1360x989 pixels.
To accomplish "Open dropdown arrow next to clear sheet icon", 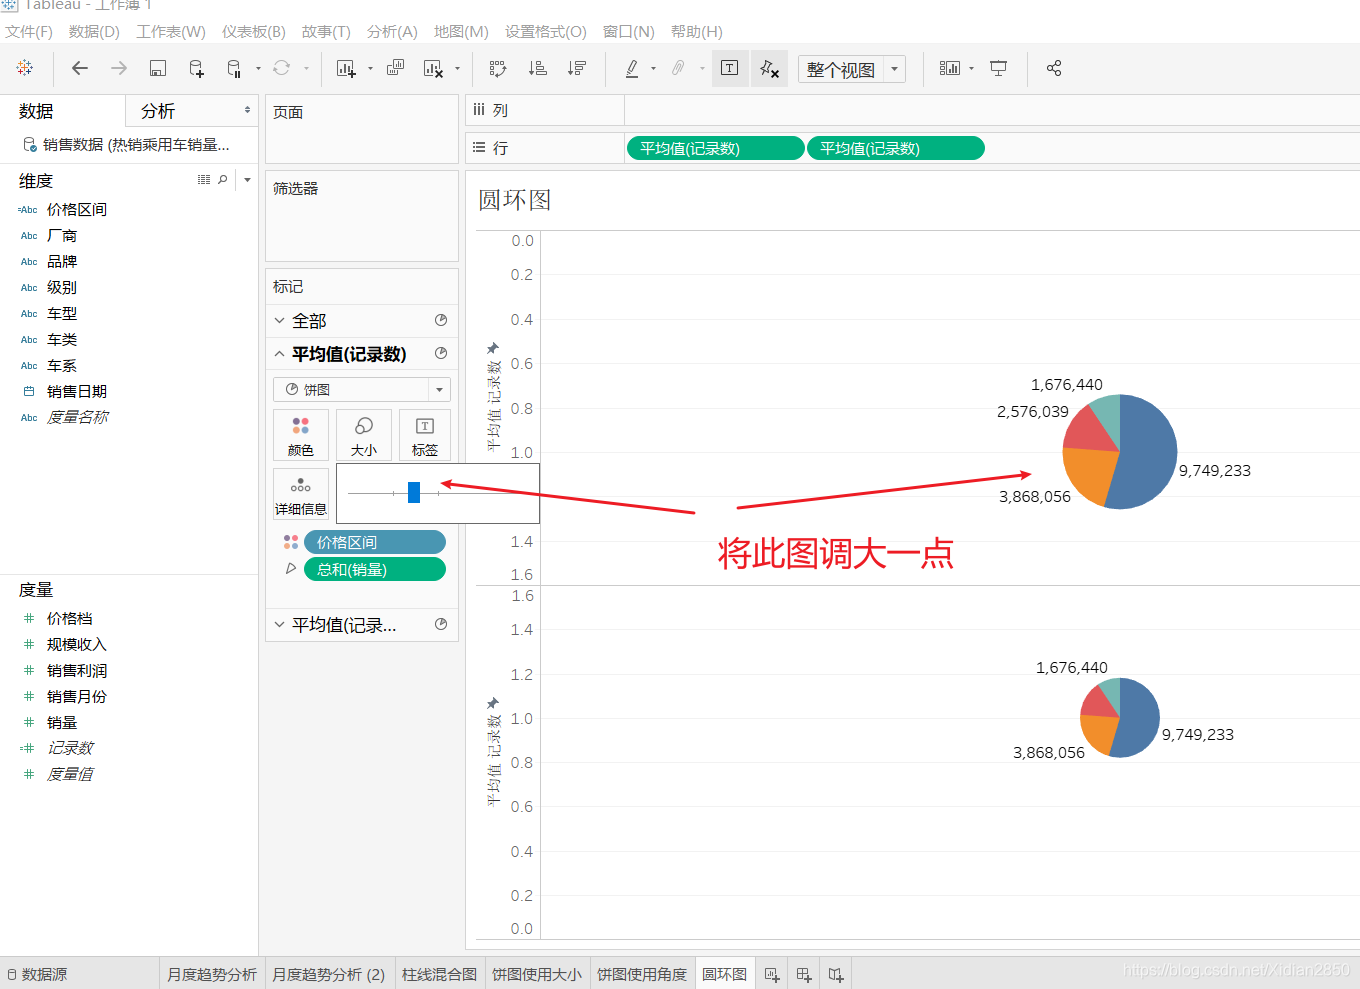I will [457, 69].
